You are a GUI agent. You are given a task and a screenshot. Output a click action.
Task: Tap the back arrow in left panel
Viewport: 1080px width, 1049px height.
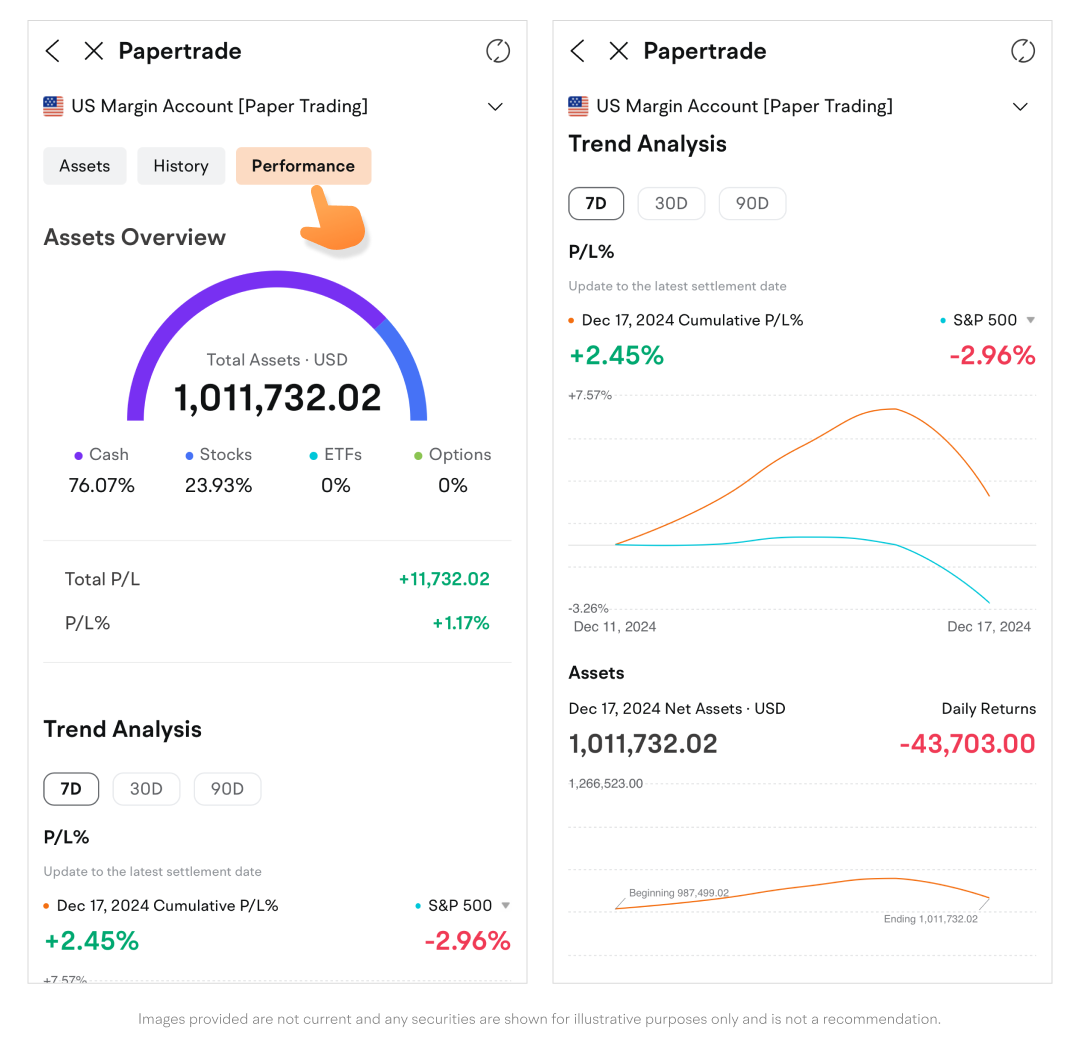(53, 51)
